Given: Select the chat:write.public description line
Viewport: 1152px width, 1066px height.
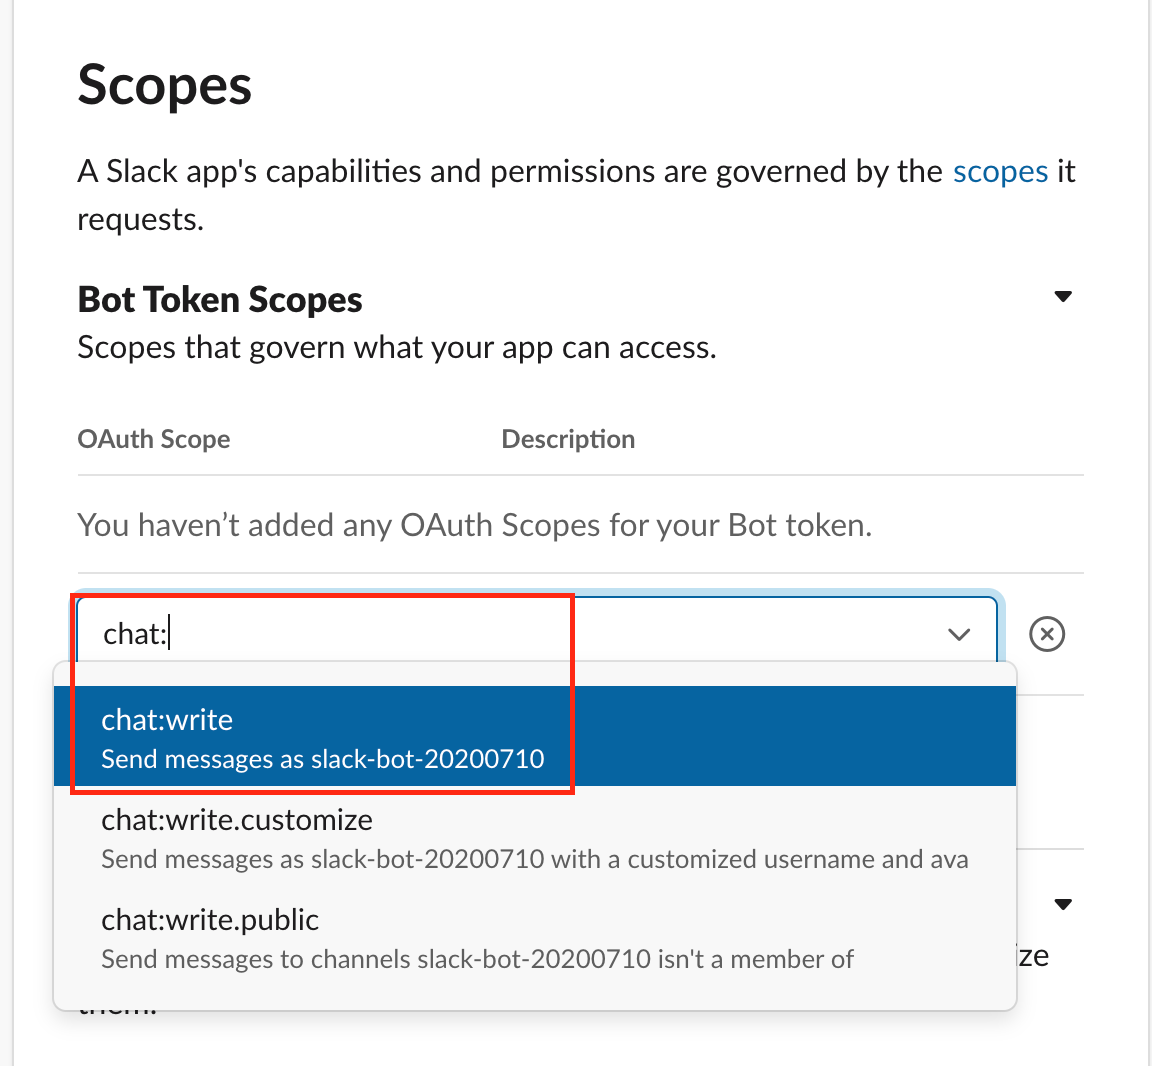Looking at the screenshot, I should (475, 958).
